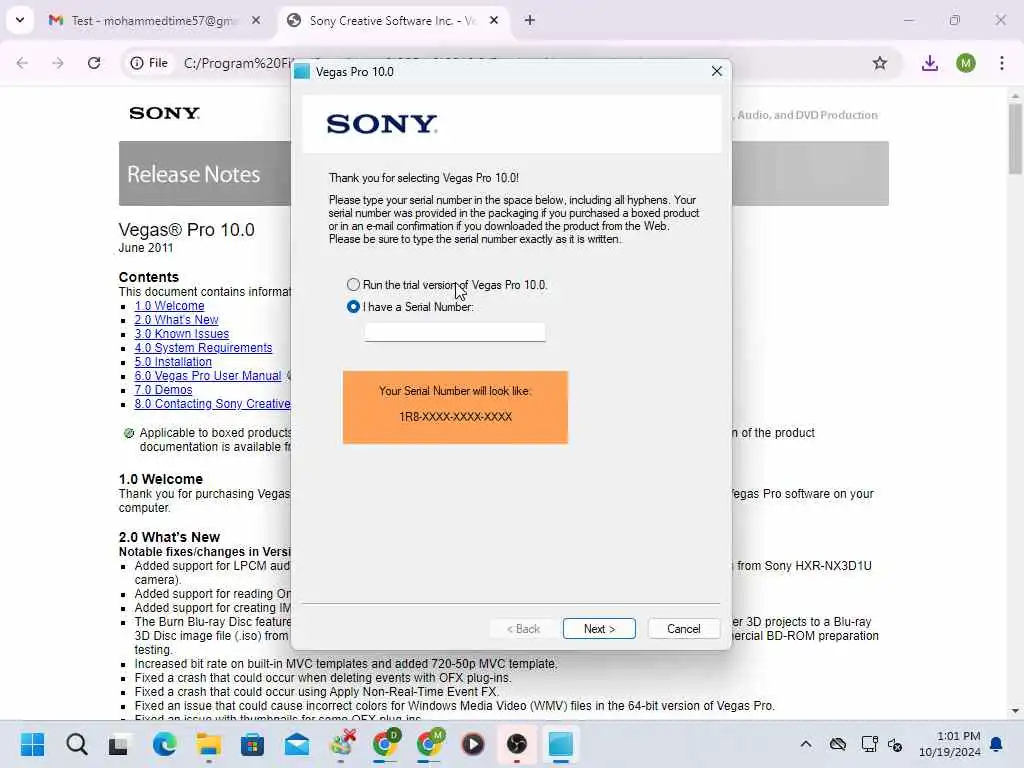Click Vegas Pro dialog title icon
1024x768 pixels.
point(302,71)
